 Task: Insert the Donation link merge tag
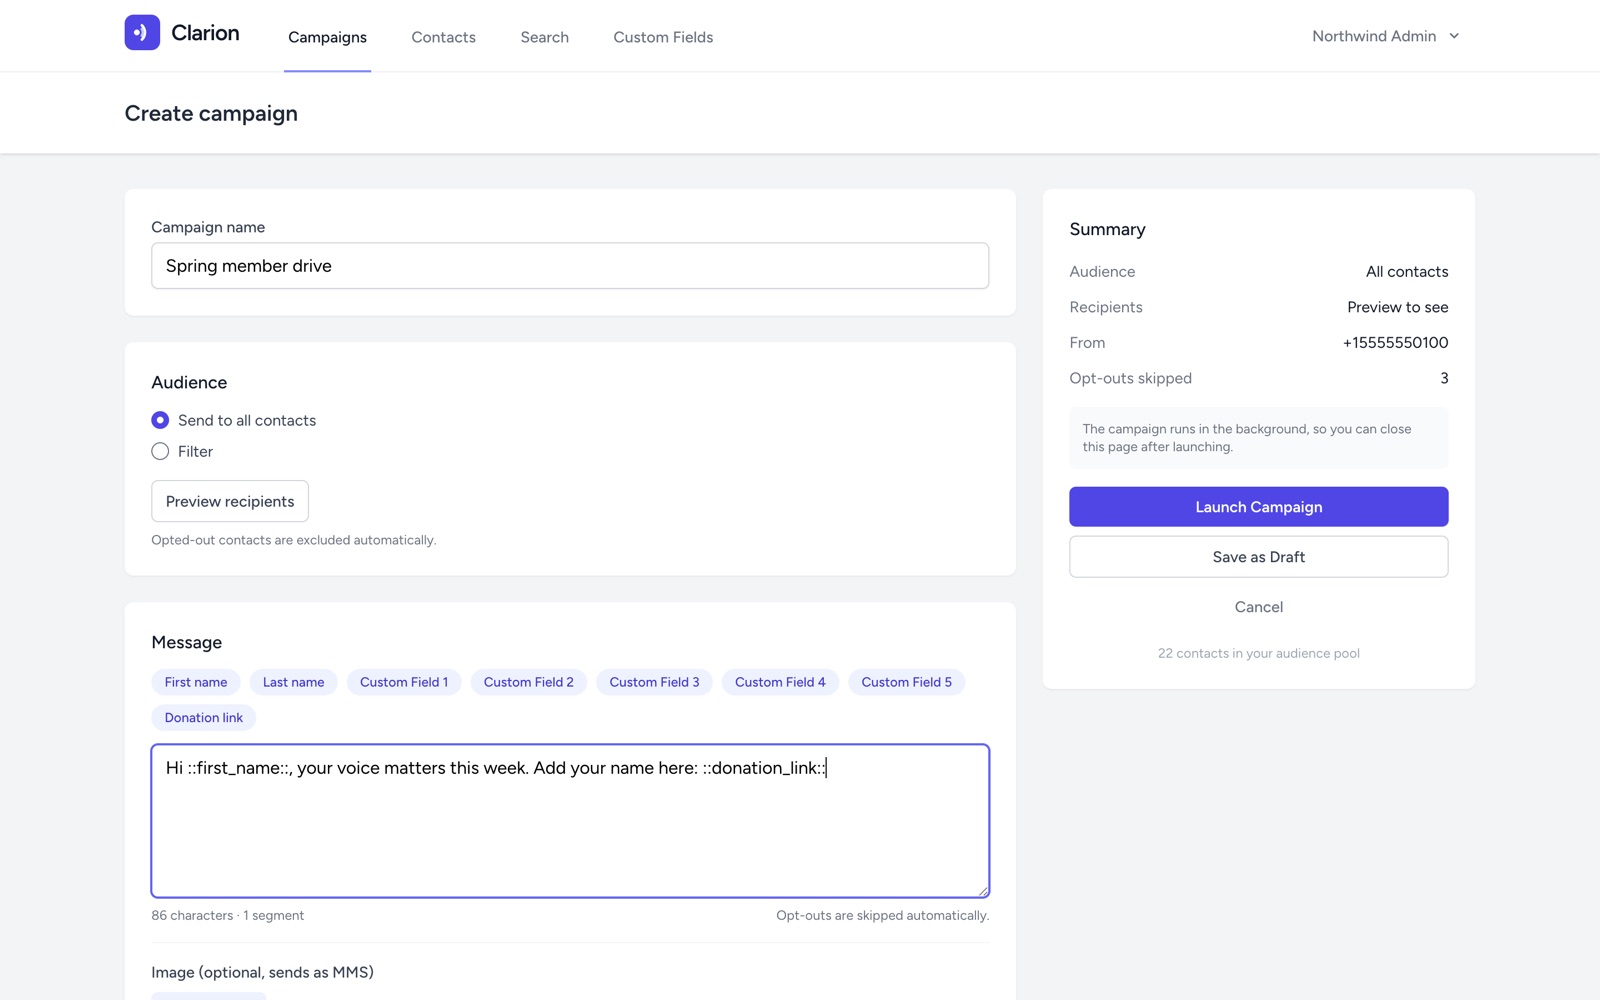[204, 717]
